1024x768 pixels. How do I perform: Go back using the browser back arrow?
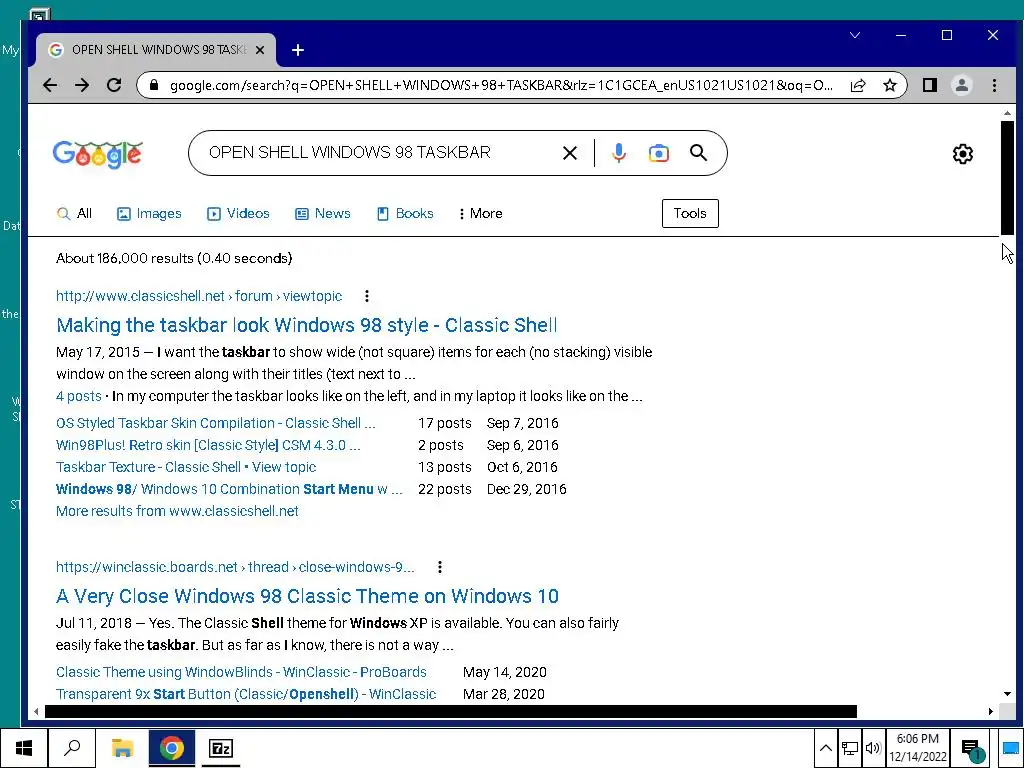tap(50, 85)
